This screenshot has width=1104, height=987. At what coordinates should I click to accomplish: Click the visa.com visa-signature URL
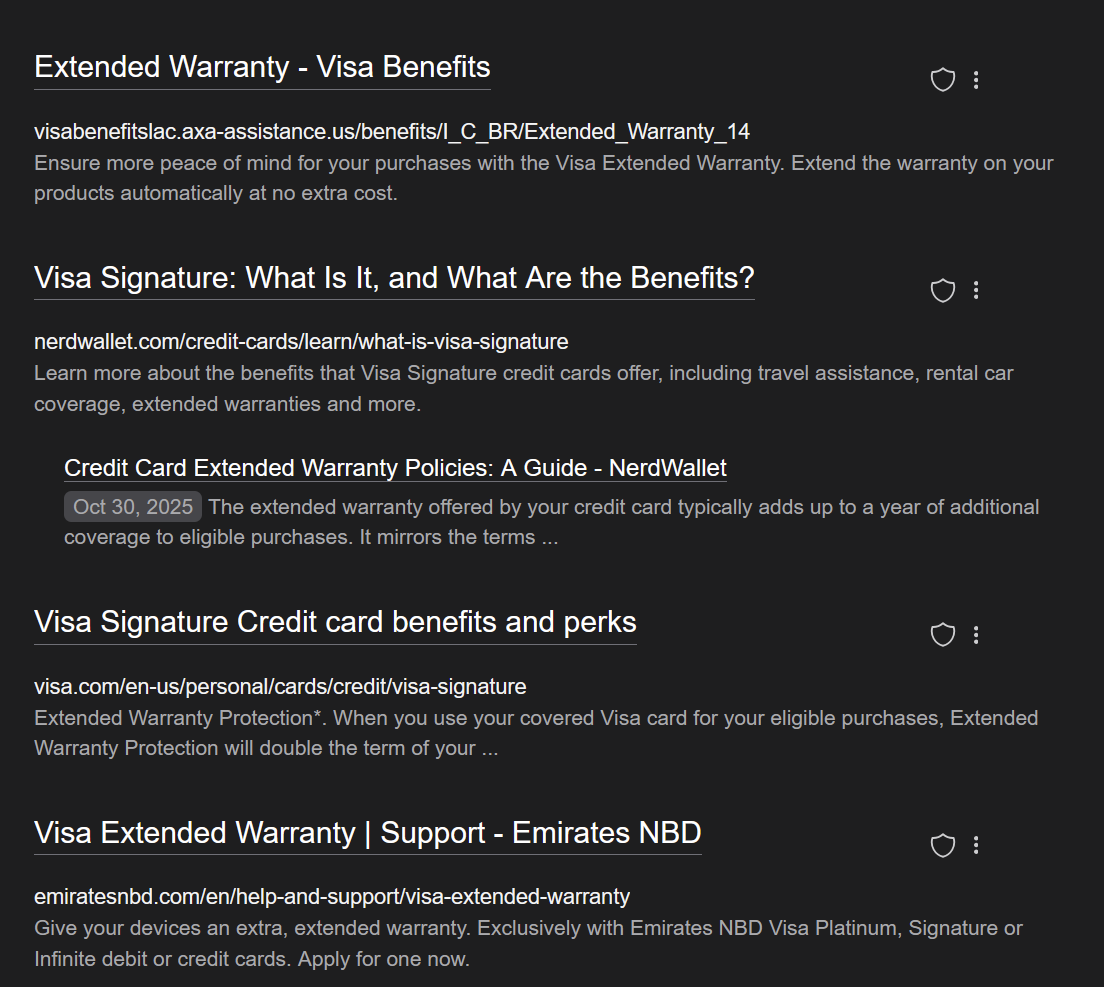(280, 686)
